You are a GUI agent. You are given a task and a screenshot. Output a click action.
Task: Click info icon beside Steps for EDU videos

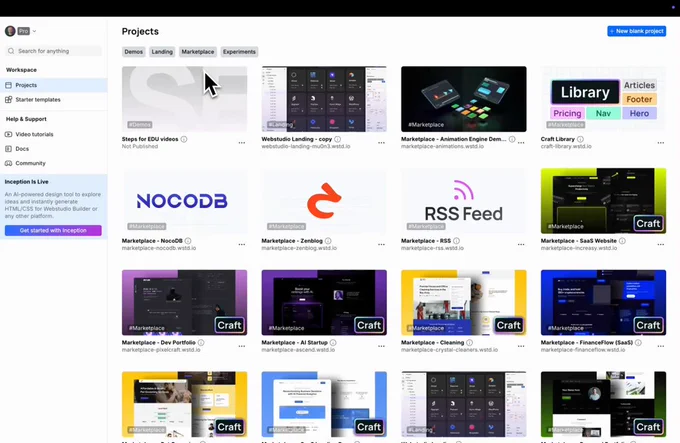(x=185, y=139)
